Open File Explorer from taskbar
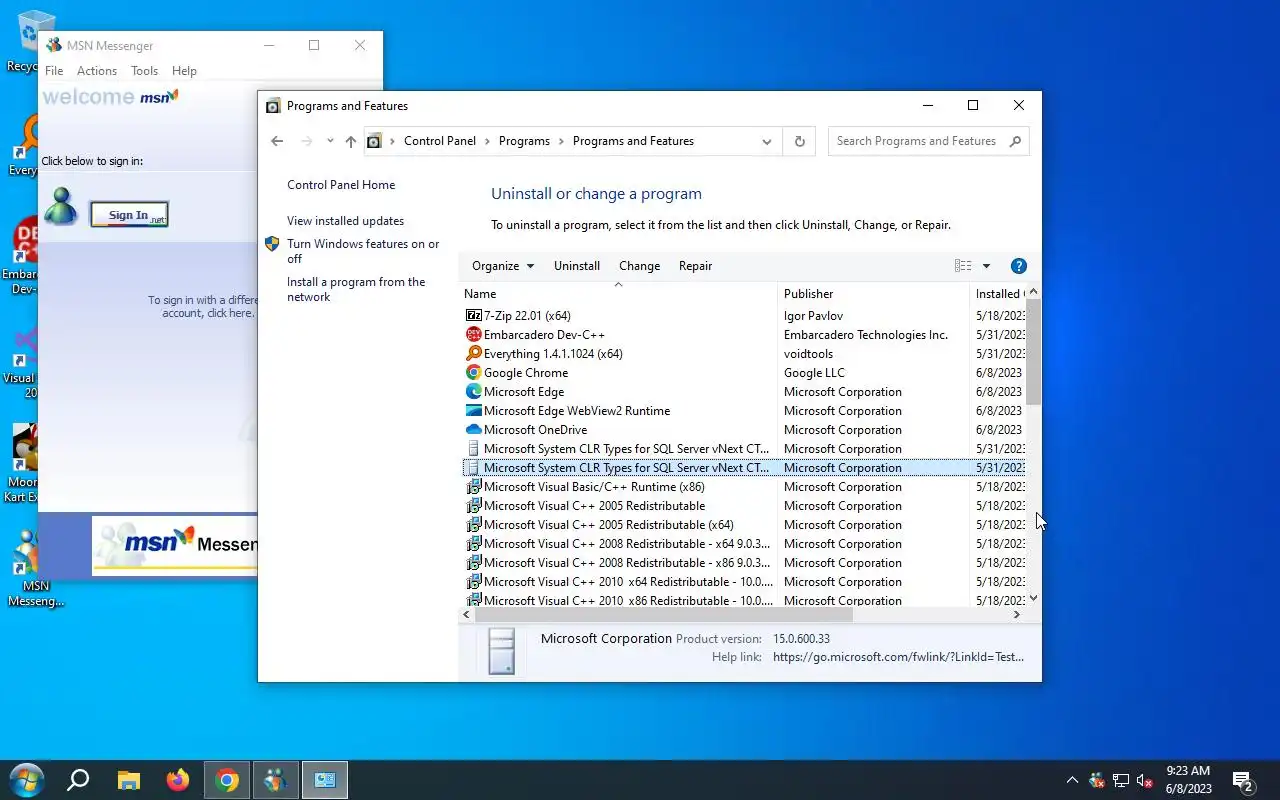 coord(128,780)
